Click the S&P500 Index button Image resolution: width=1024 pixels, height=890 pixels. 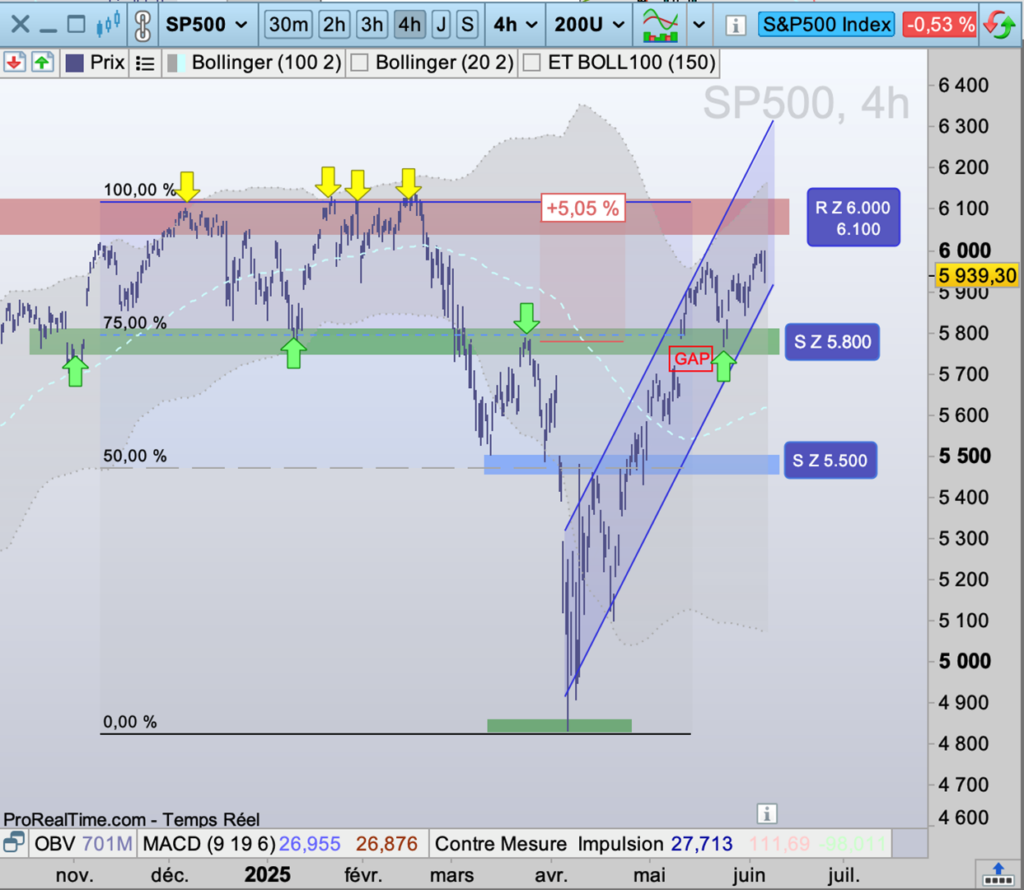click(826, 25)
